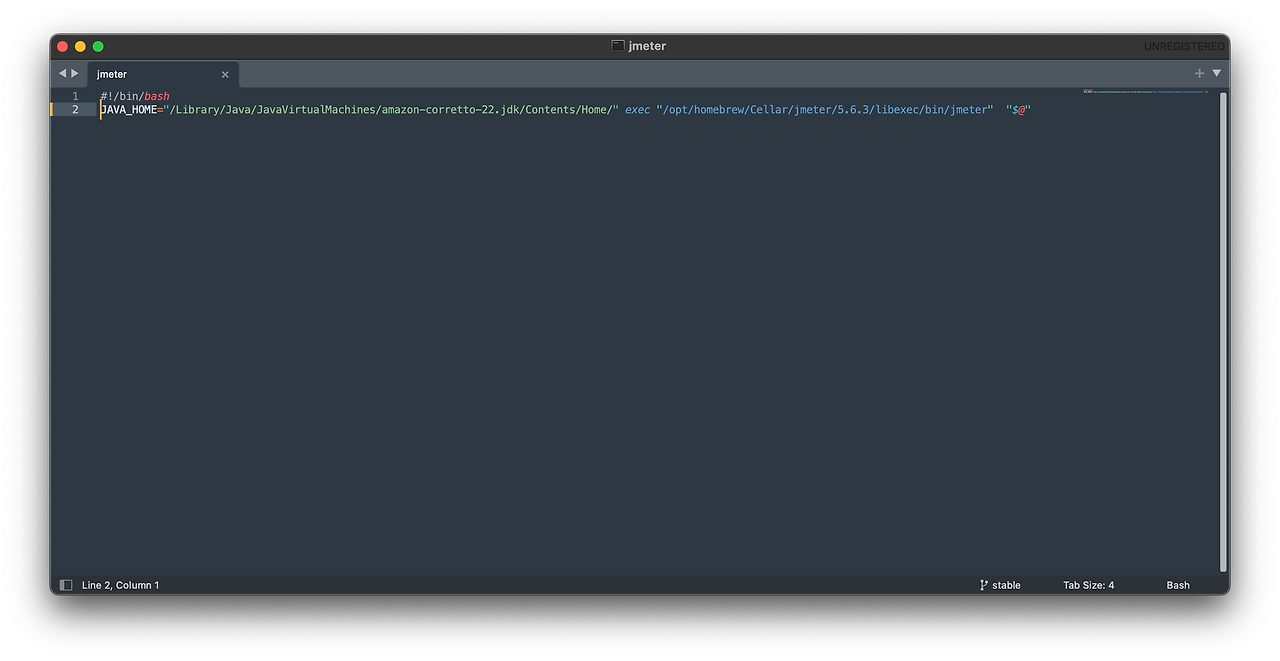Close the jmeter tab
Viewport: 1280px width, 661px height.
(x=225, y=75)
